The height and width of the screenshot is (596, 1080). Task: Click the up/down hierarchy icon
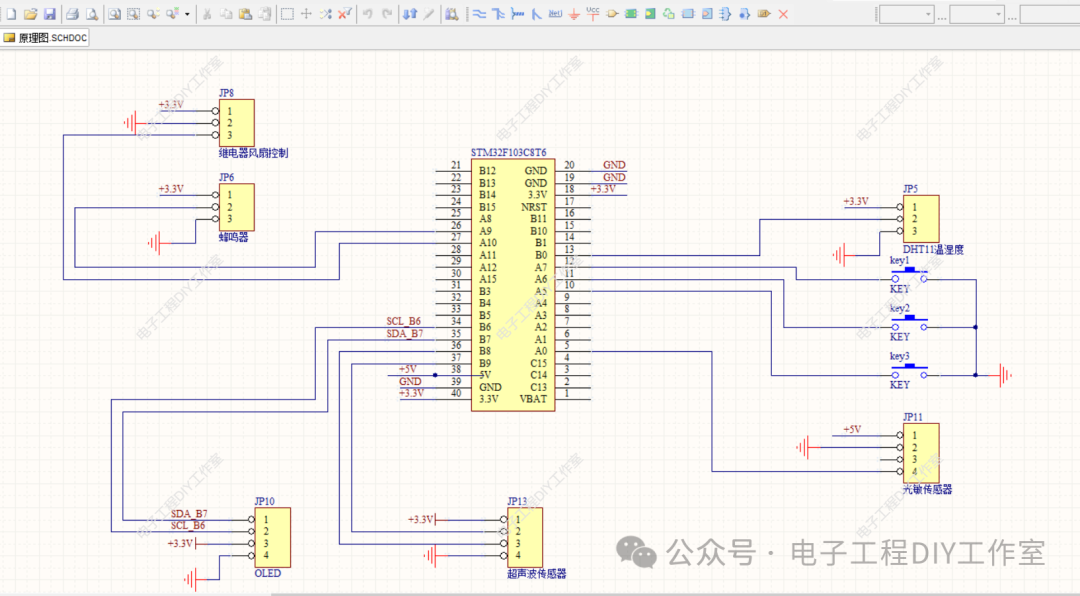coord(410,14)
